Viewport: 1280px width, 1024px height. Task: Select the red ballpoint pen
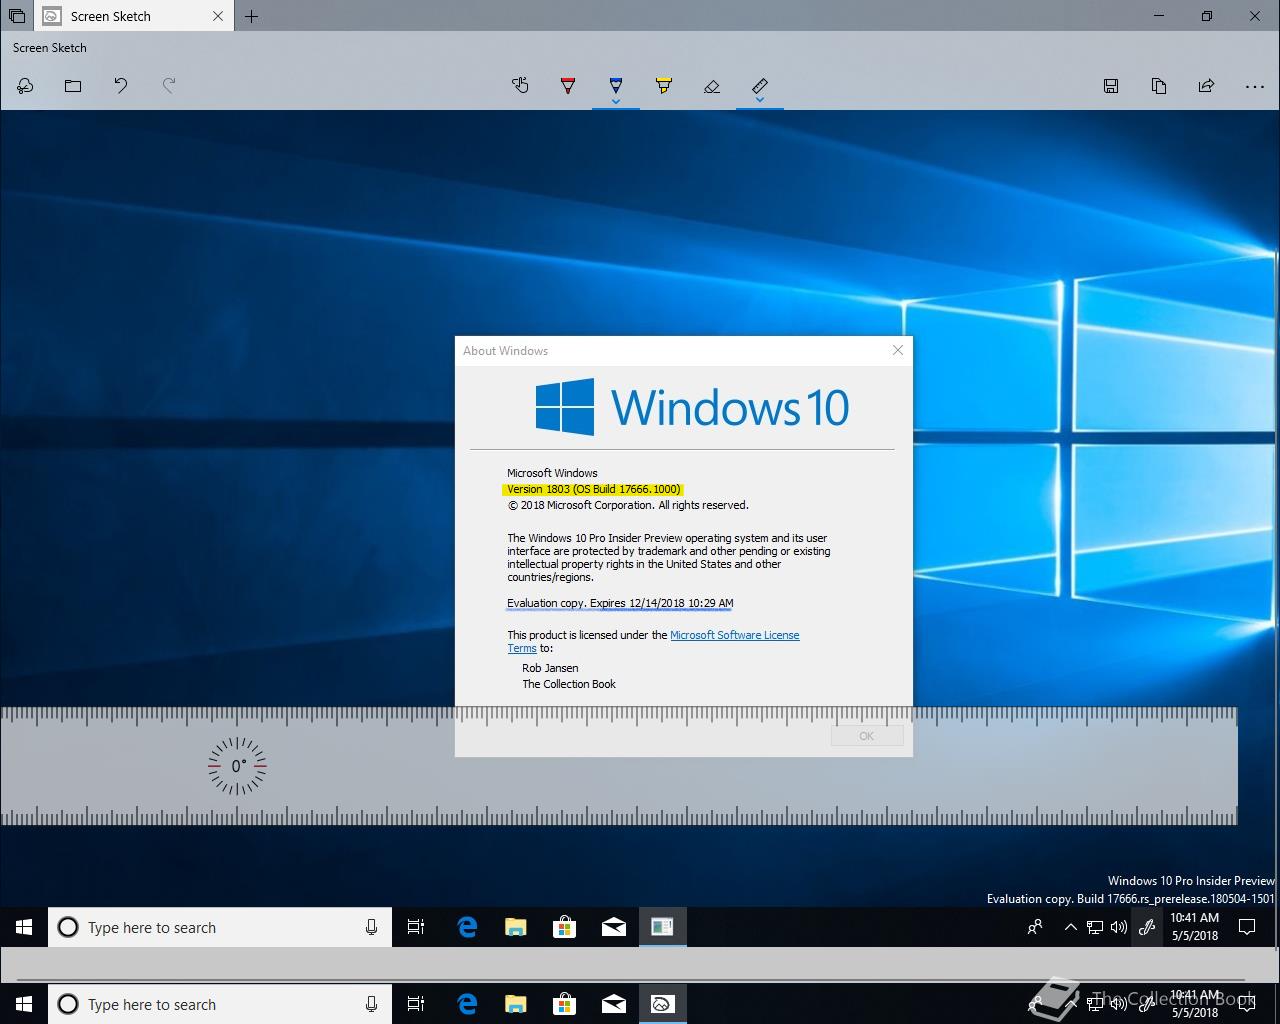click(x=568, y=86)
